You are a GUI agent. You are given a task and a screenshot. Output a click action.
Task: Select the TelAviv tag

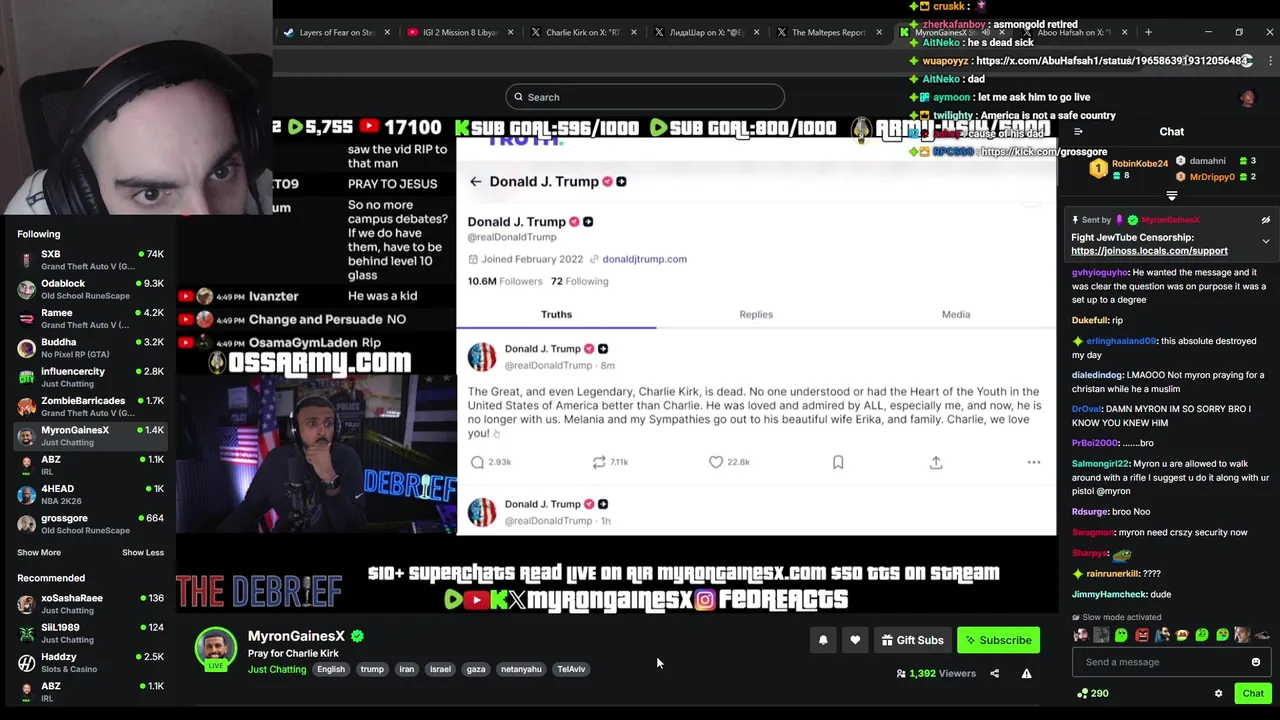[x=571, y=669]
